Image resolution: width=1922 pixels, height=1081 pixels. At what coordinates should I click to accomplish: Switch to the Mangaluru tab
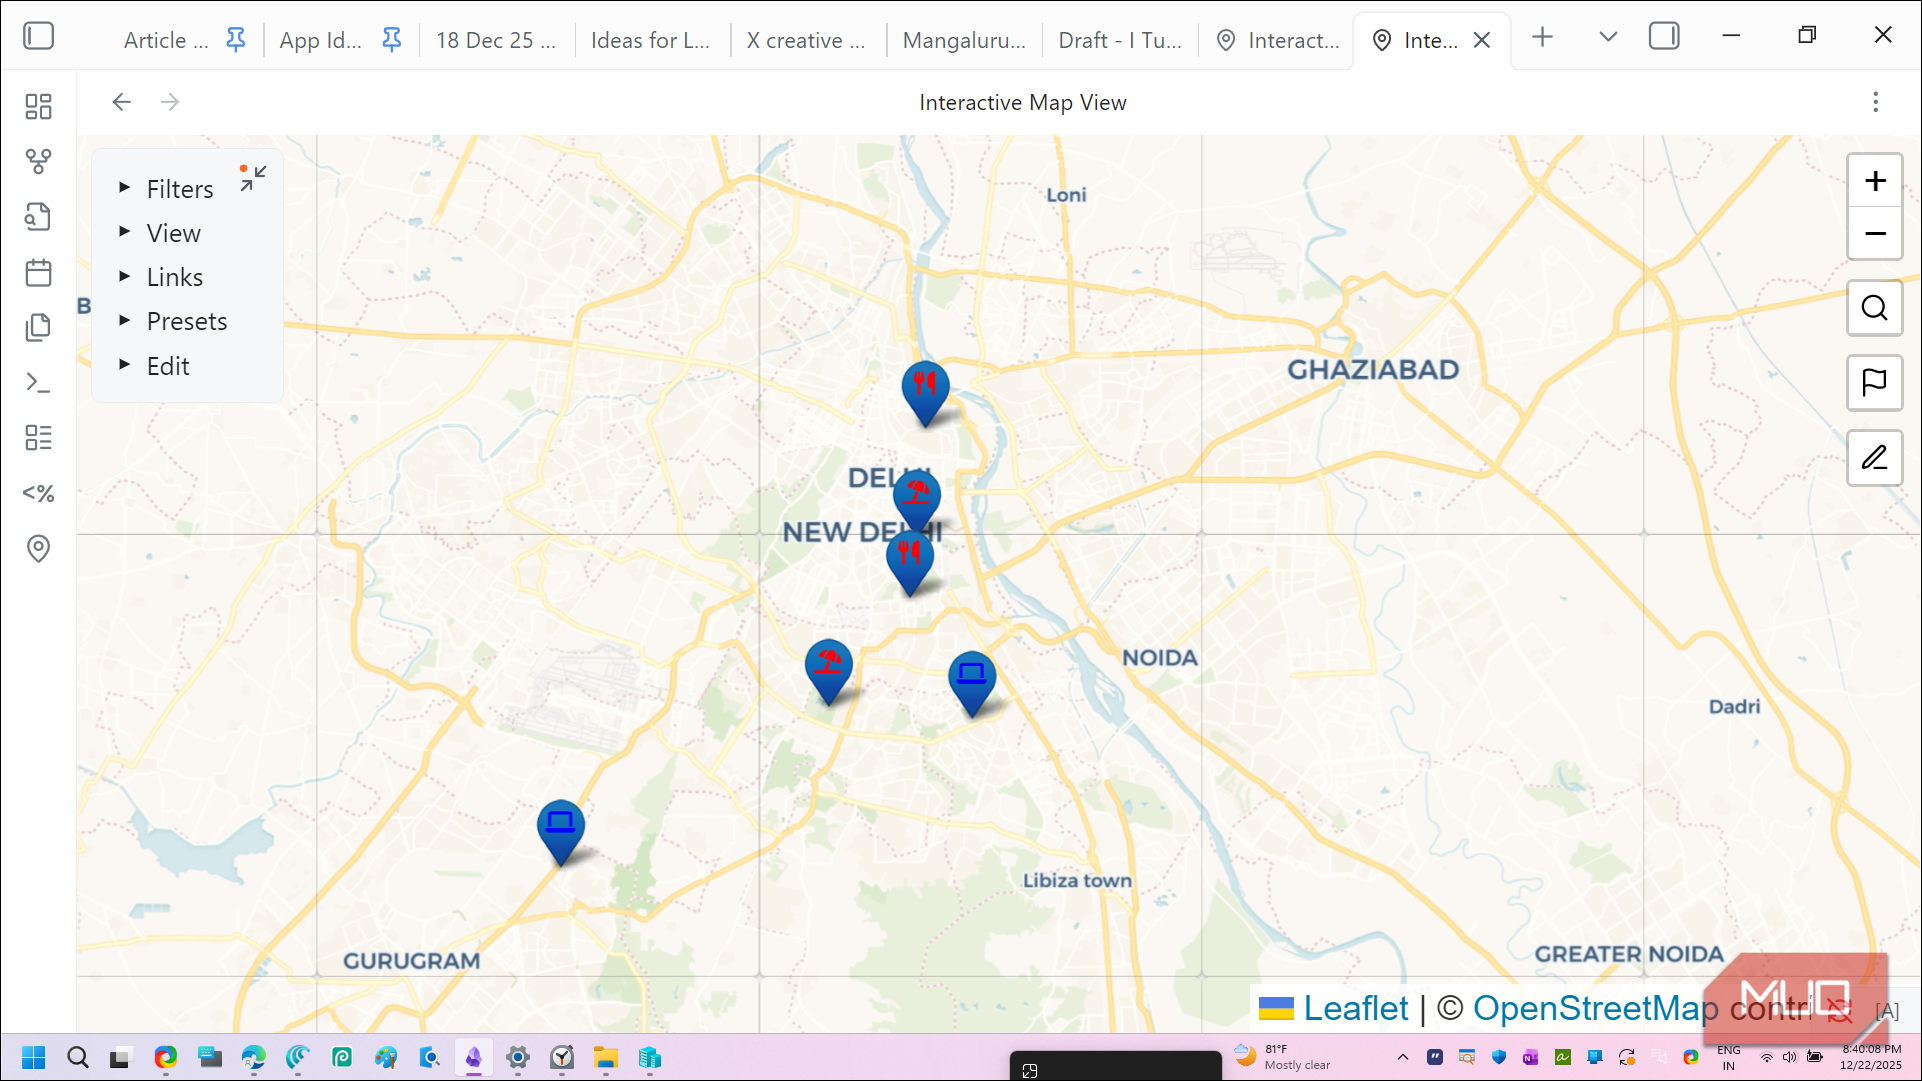(x=964, y=40)
